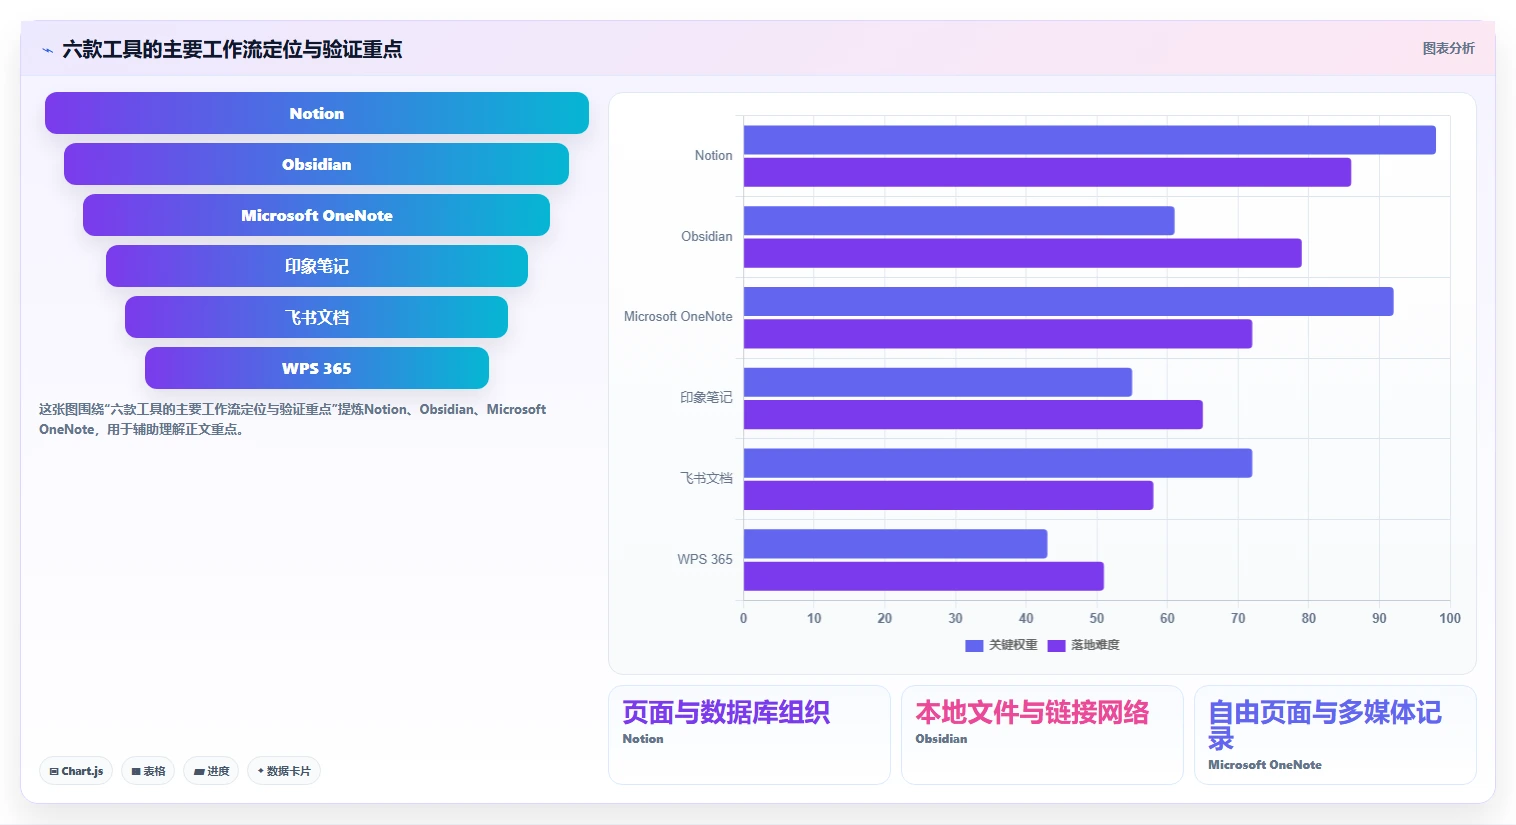Select the WPS 365 funnel bar

pyautogui.click(x=317, y=368)
